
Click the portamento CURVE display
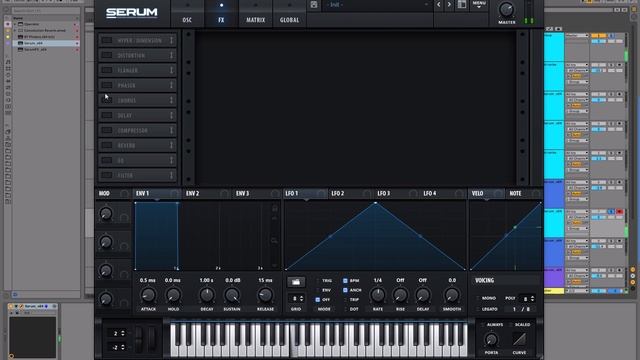[519, 339]
